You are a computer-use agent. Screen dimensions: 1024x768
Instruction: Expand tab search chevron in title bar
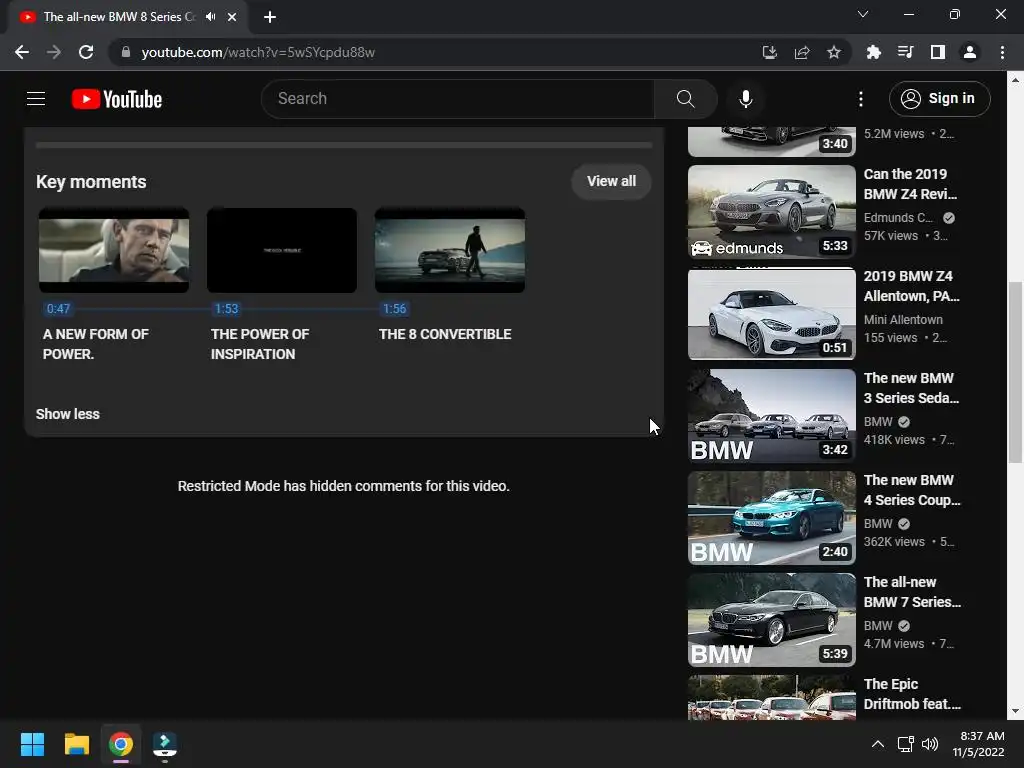(863, 14)
